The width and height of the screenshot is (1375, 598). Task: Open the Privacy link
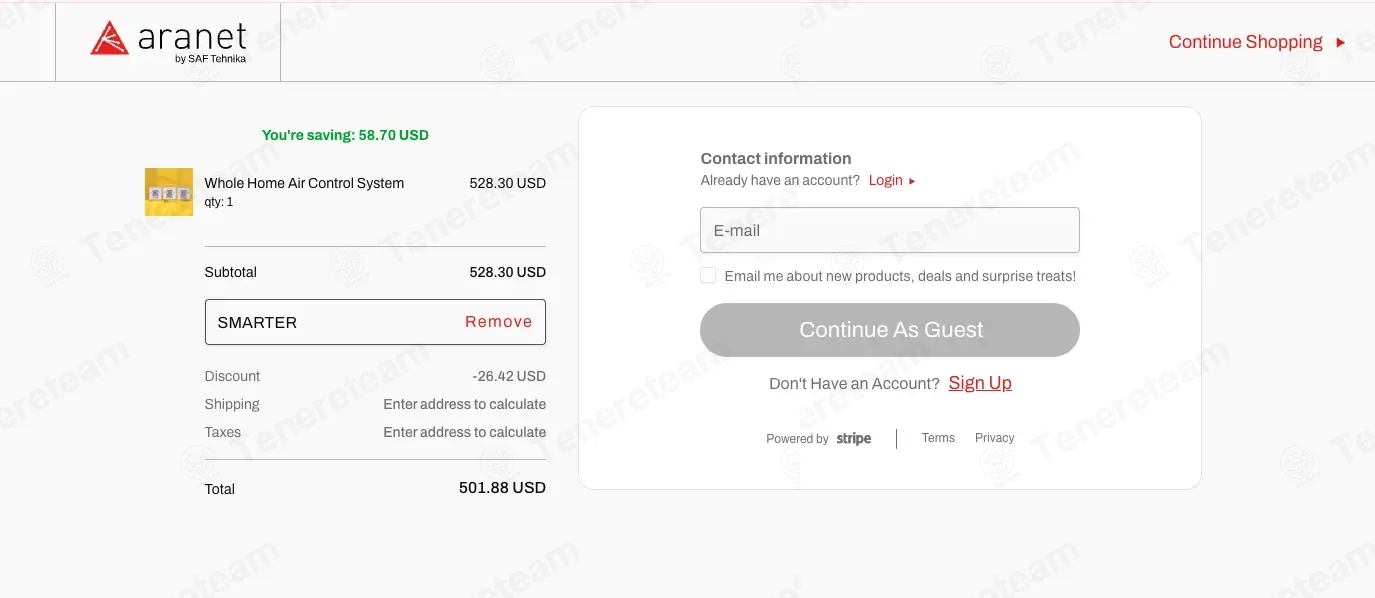tap(995, 438)
